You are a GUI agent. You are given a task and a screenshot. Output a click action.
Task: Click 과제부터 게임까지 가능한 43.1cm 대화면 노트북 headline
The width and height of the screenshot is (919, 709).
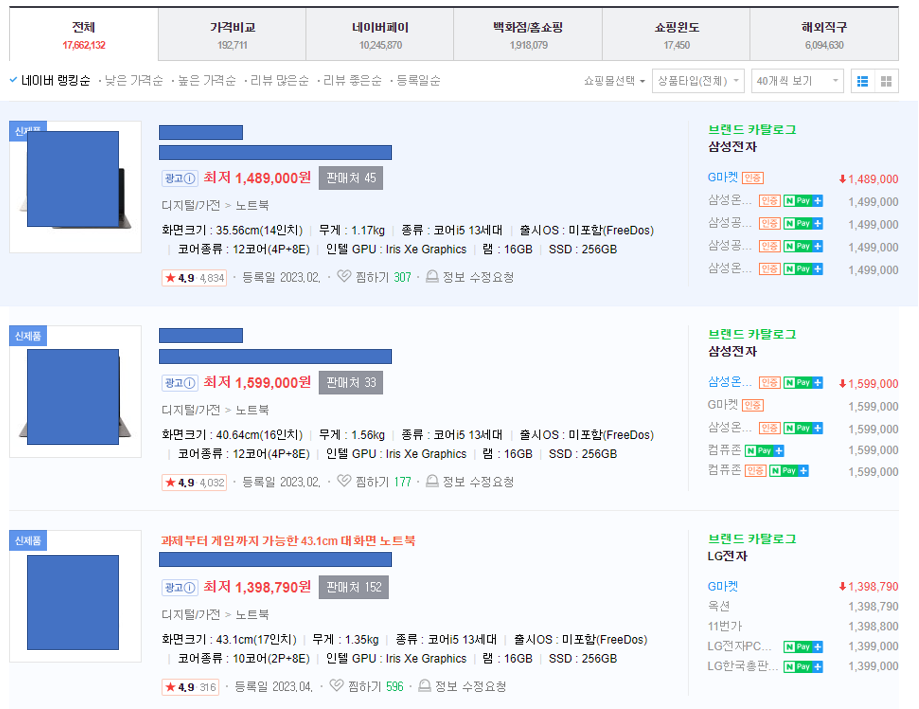coord(288,541)
